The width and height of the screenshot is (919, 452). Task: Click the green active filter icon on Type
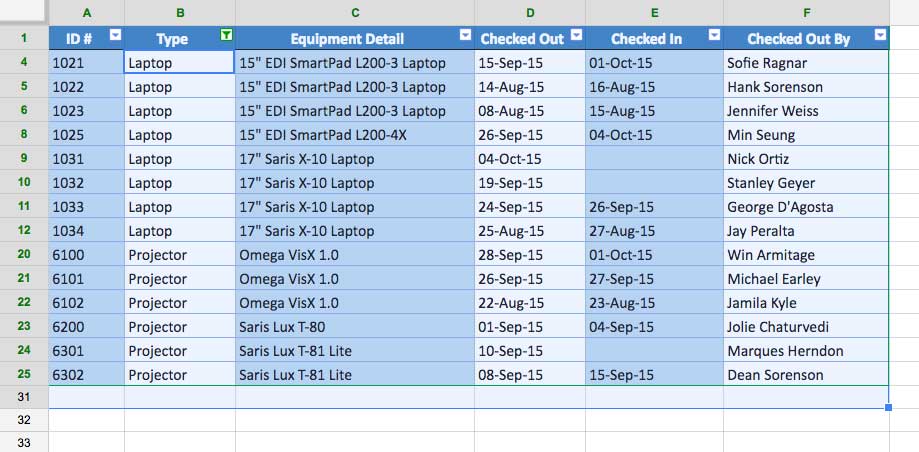226,35
